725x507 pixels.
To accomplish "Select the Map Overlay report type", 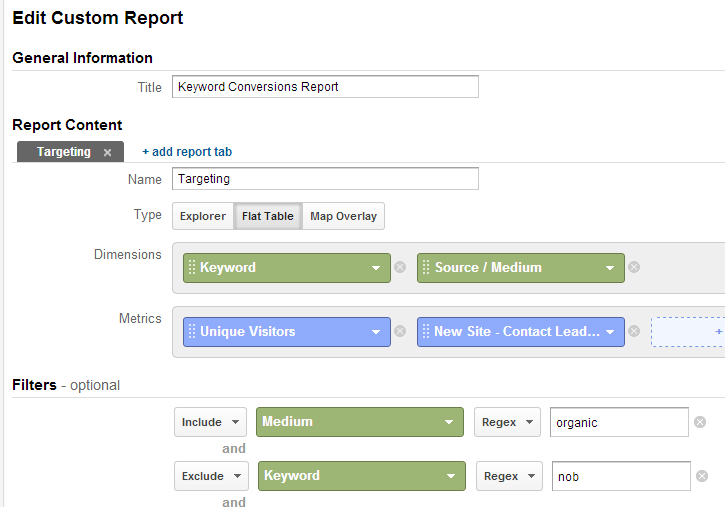I will coord(344,216).
